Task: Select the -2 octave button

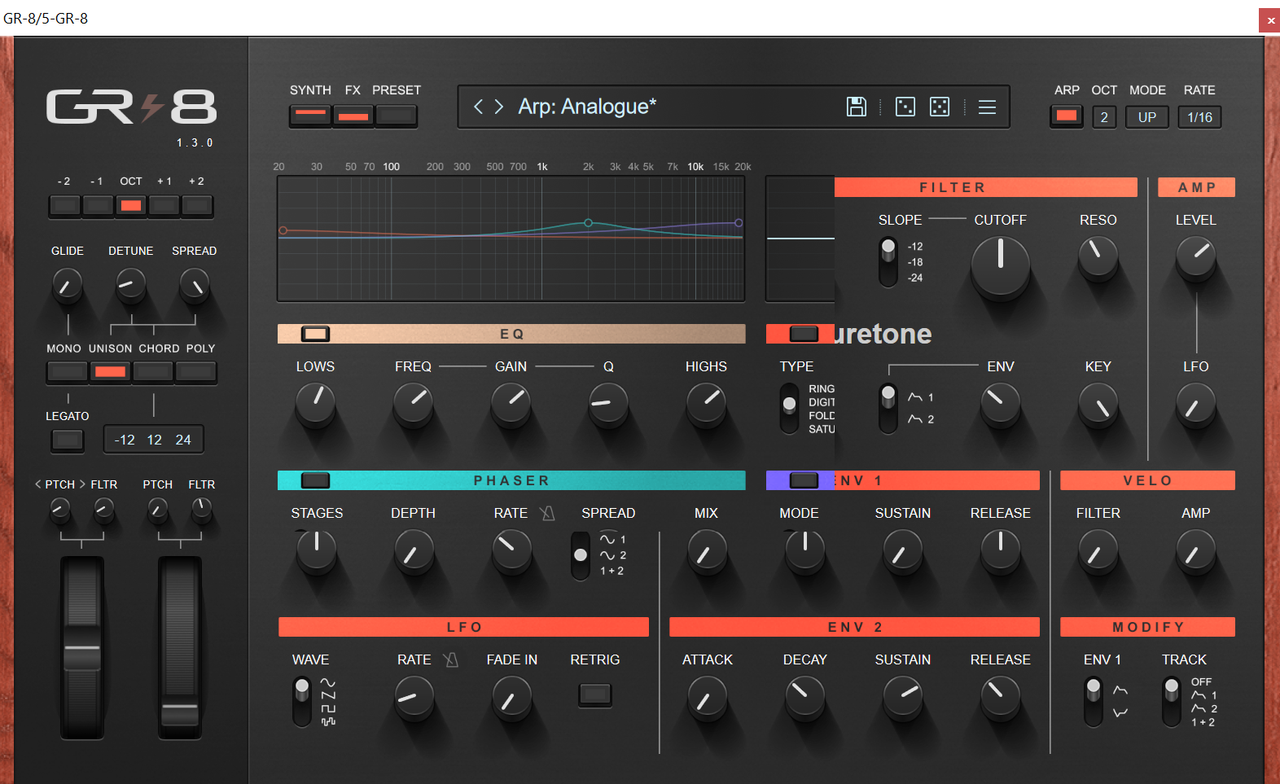Action: coord(65,206)
